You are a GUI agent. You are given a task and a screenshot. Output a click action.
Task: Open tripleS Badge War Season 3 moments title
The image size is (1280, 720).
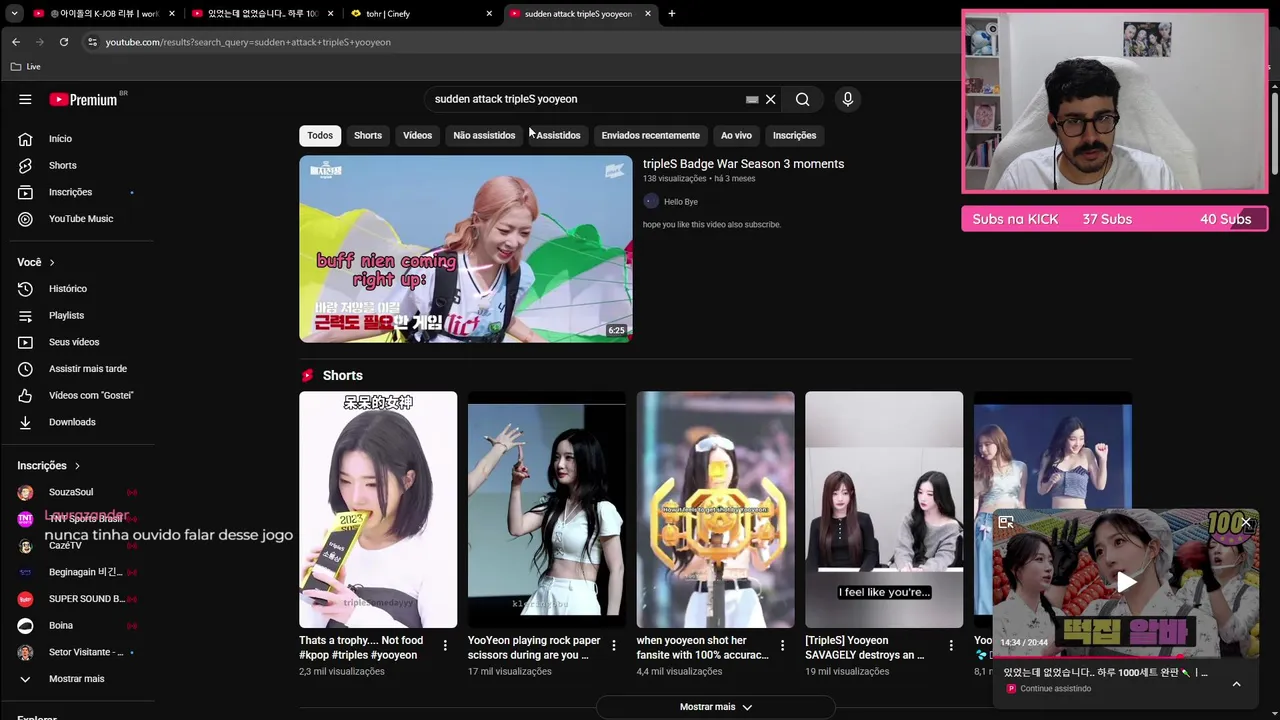(743, 164)
